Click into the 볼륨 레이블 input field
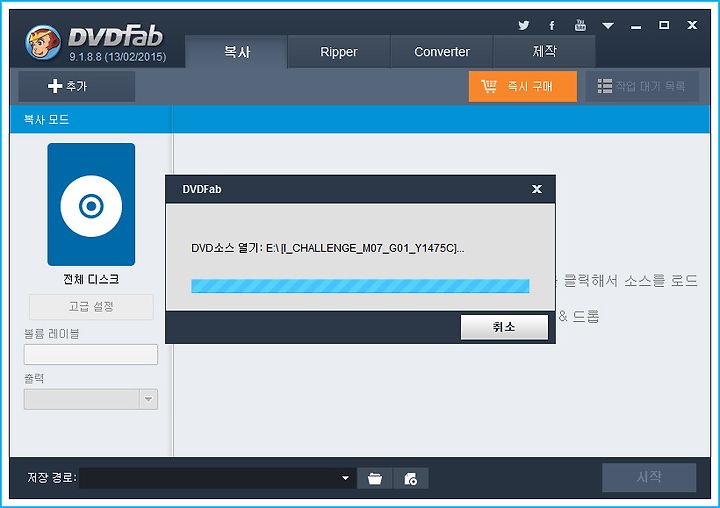Viewport: 720px width, 508px height. coord(90,355)
